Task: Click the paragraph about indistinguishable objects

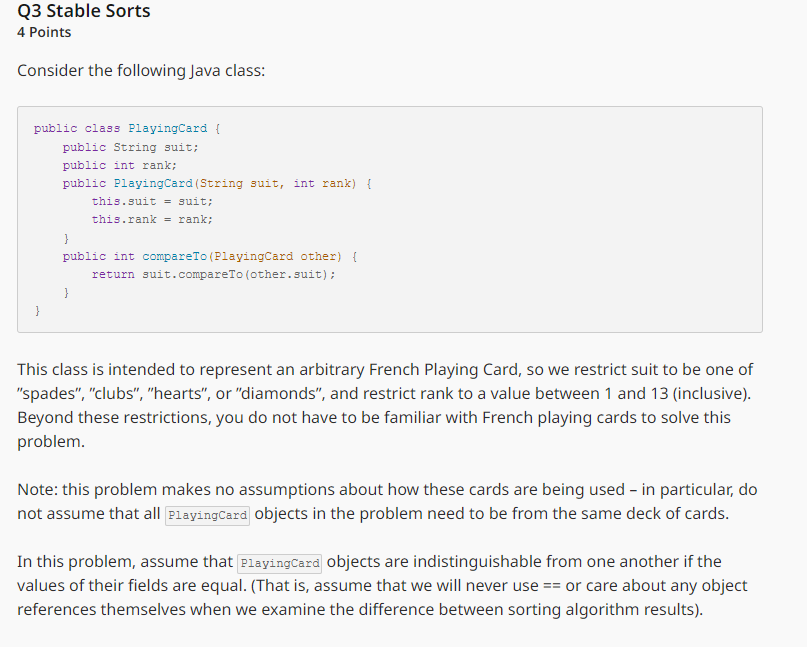Action: [390, 585]
